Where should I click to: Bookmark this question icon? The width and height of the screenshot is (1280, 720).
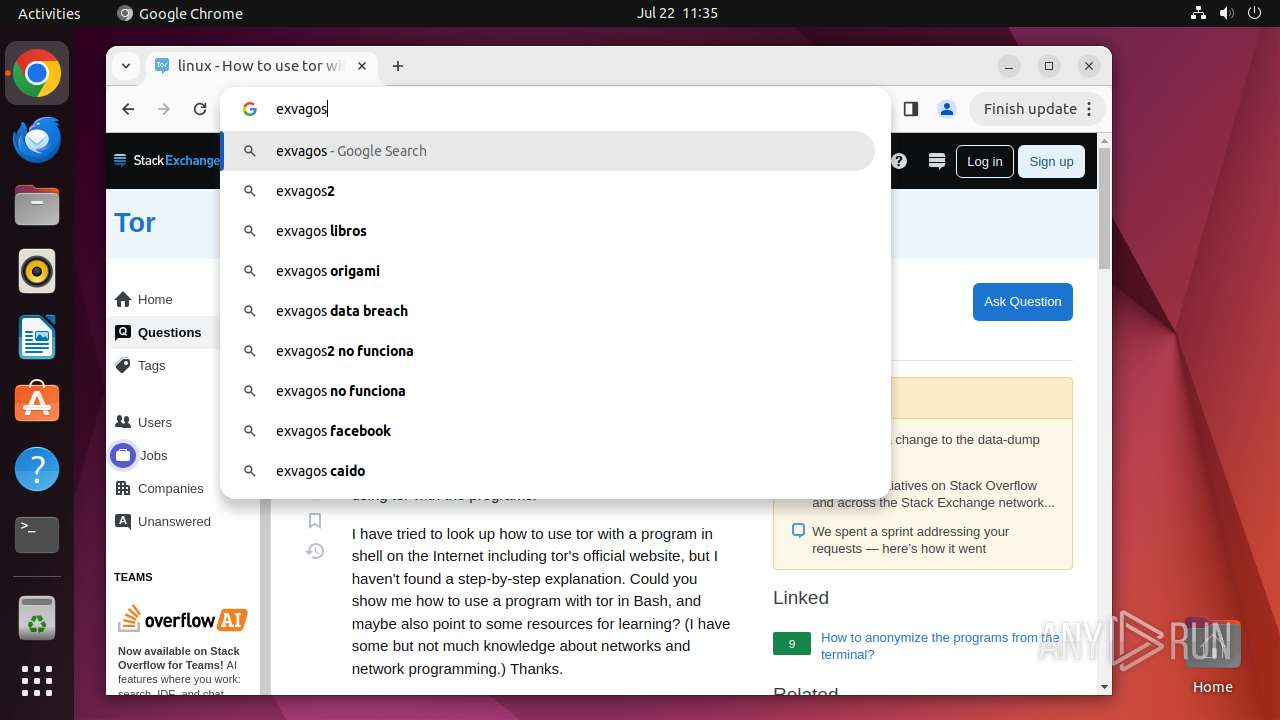click(315, 520)
